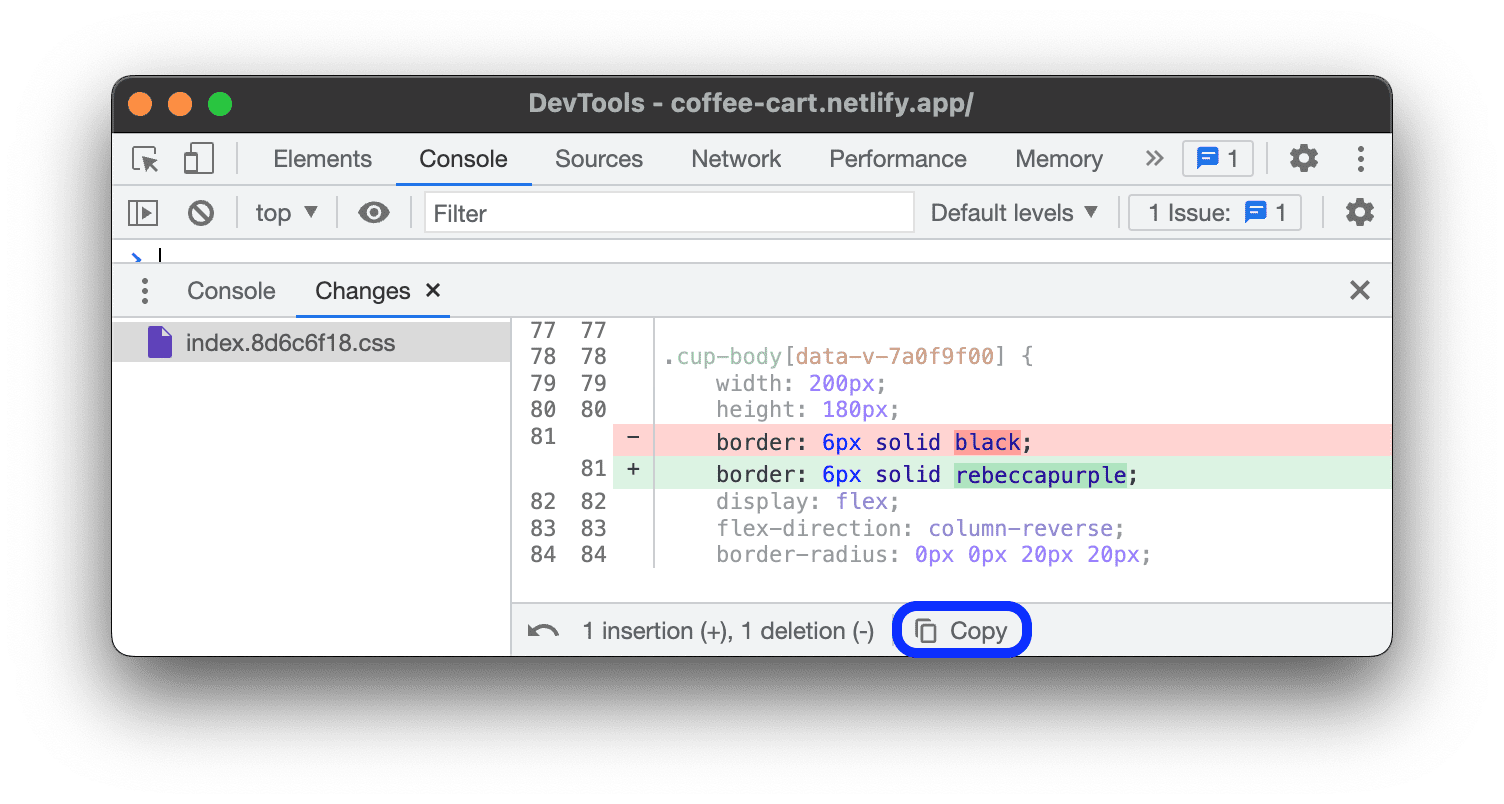
Task: Open the JavaScript context dropdown showing top
Action: pos(285,212)
